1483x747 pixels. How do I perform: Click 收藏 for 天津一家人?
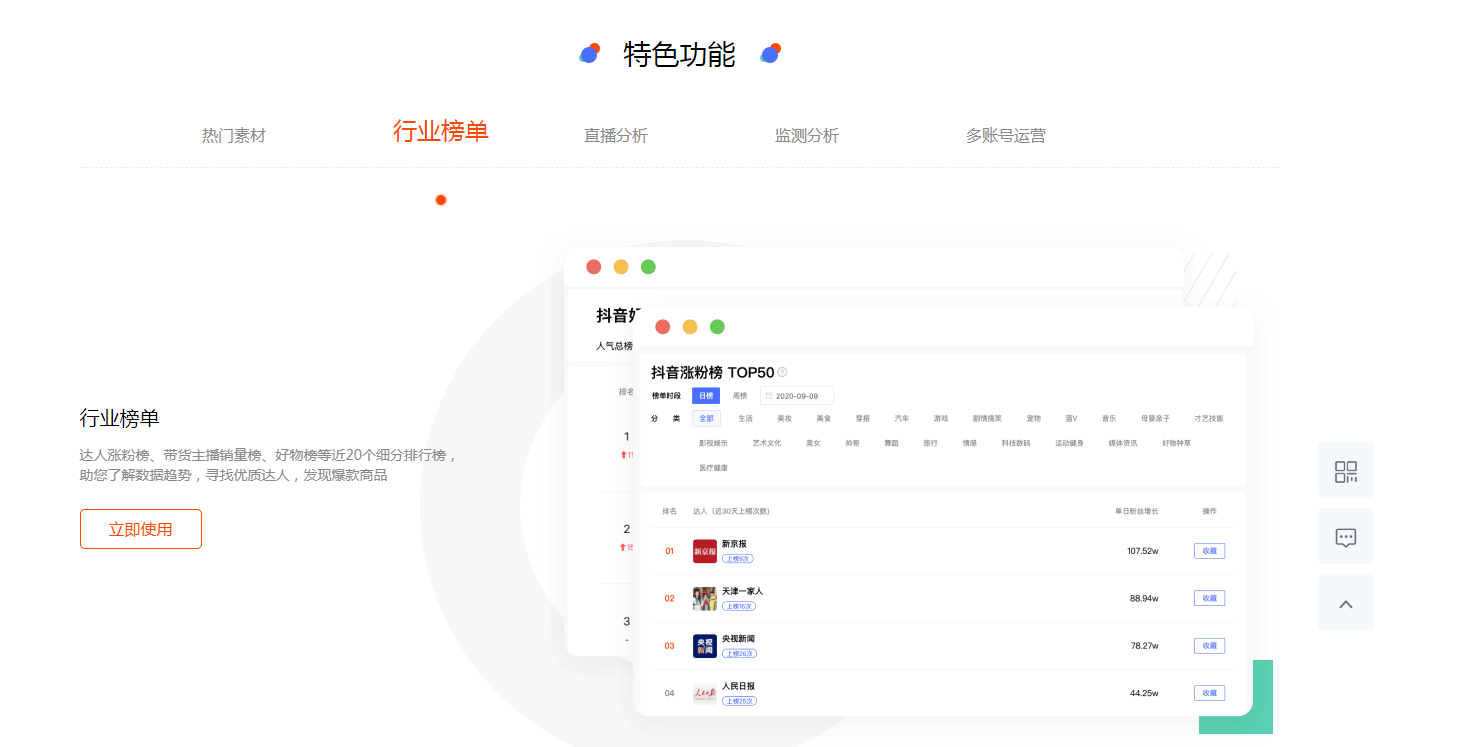click(1209, 598)
